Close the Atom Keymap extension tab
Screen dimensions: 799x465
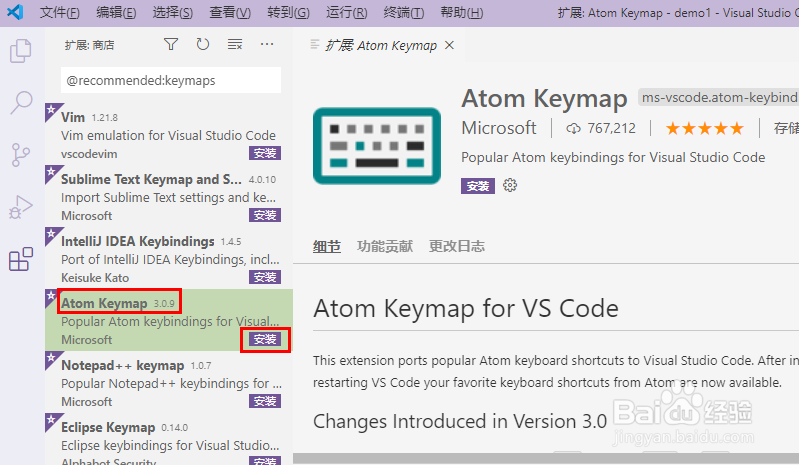click(x=449, y=45)
